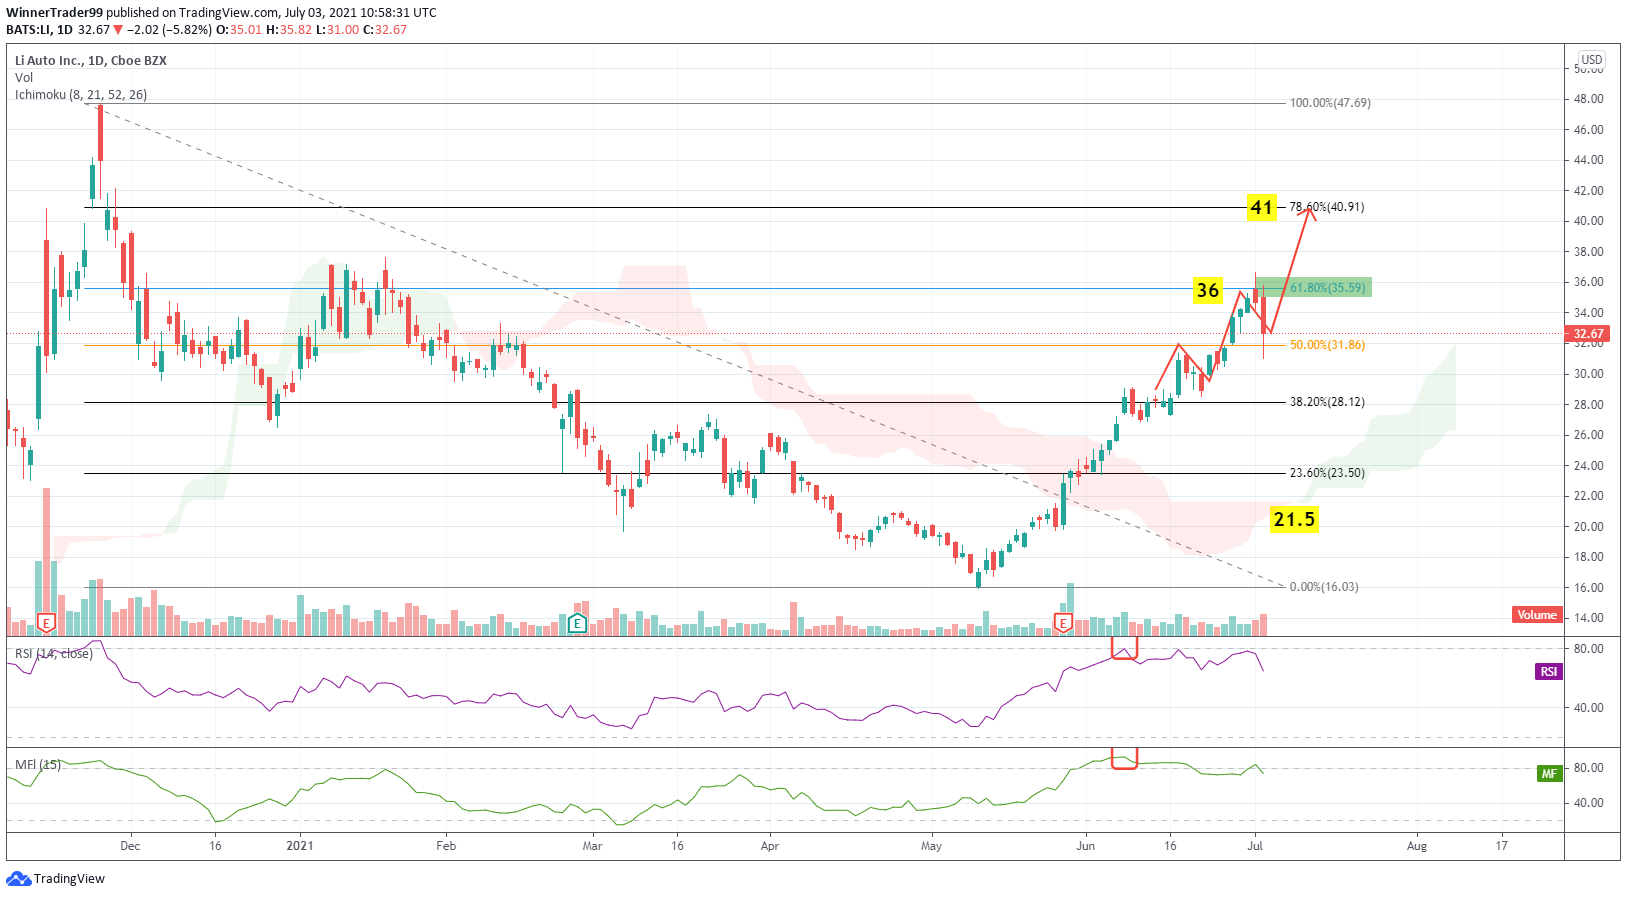This screenshot has height=897, width=1627.
Task: Click the Jul date axis label
Action: (1255, 846)
